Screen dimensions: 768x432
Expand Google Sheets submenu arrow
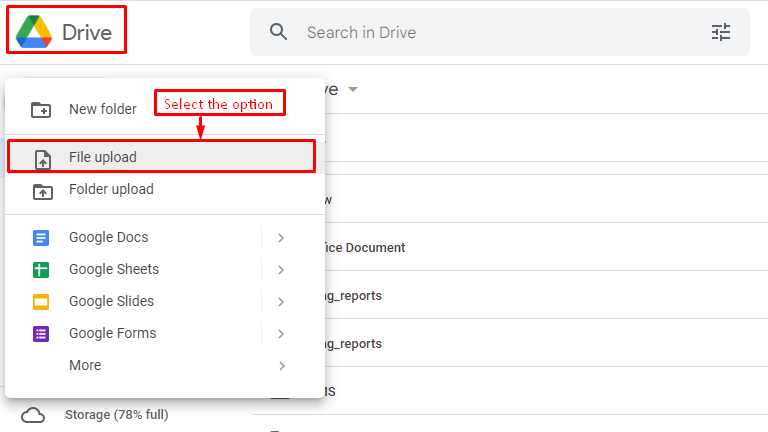281,270
